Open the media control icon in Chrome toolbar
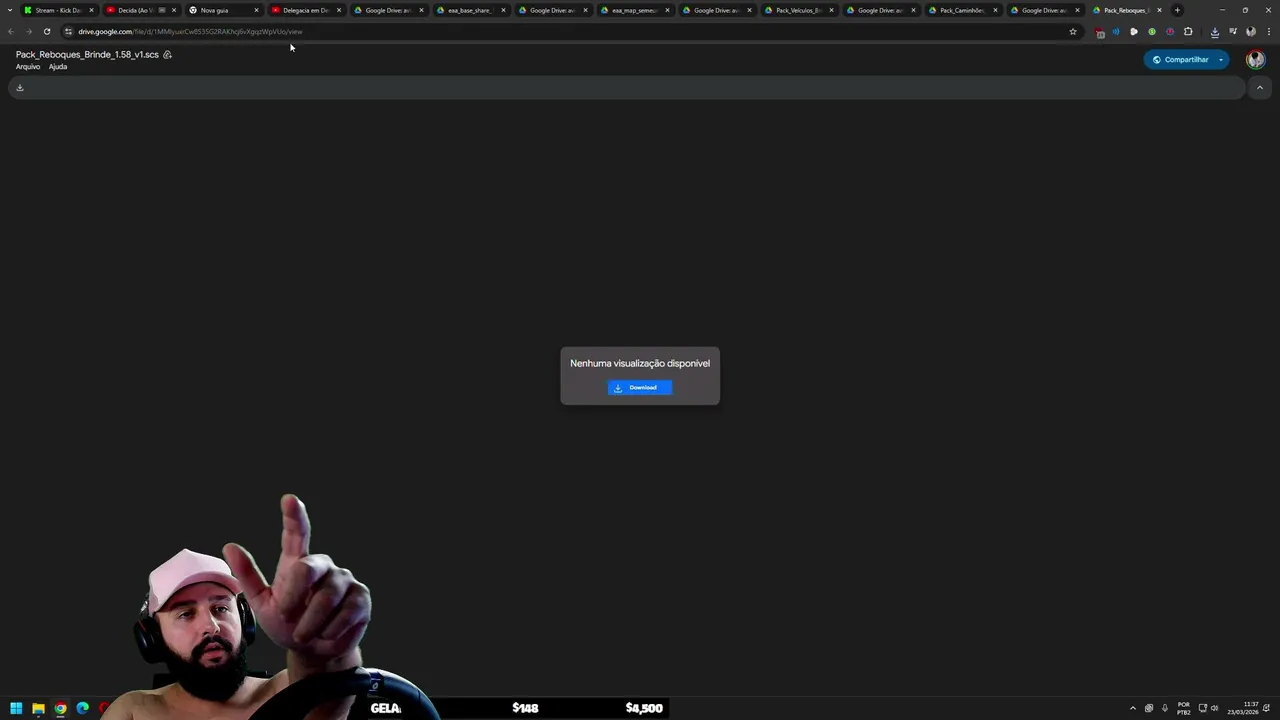Image resolution: width=1280 pixels, height=720 pixels. pyautogui.click(x=1232, y=32)
